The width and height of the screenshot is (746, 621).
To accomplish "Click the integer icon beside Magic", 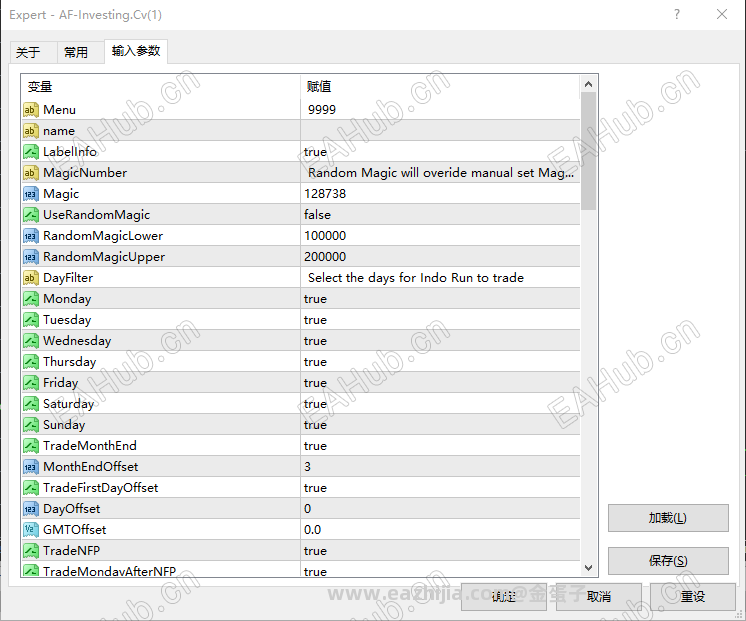I will pyautogui.click(x=31, y=194).
